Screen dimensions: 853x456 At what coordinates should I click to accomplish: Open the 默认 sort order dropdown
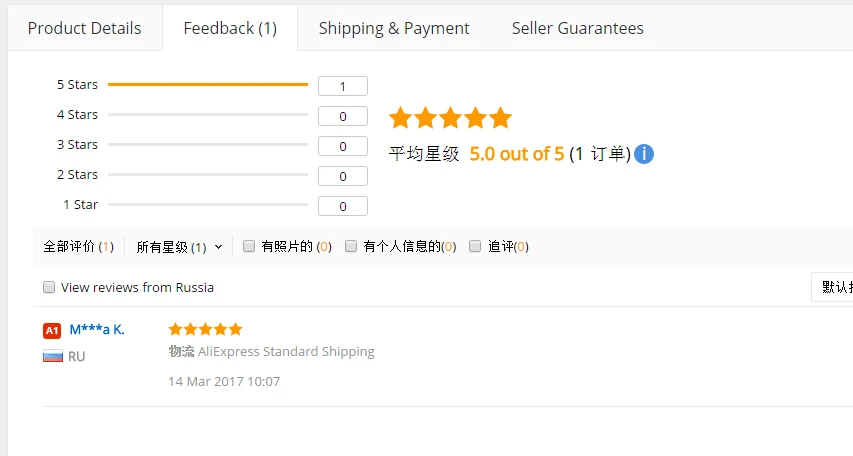click(x=835, y=287)
